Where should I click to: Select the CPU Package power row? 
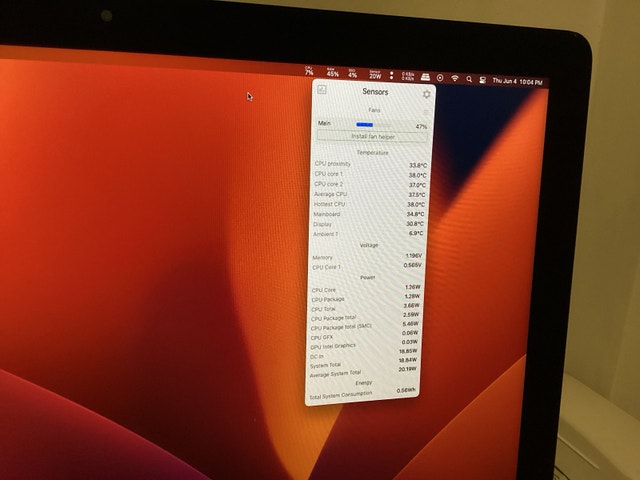pos(365,298)
